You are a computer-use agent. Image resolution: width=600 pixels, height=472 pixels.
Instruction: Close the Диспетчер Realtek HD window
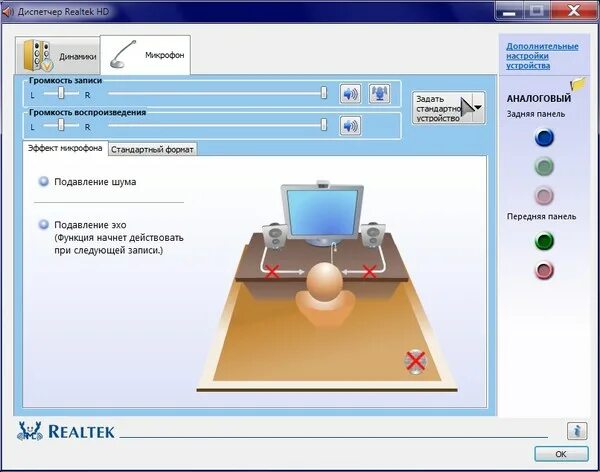(574, 10)
